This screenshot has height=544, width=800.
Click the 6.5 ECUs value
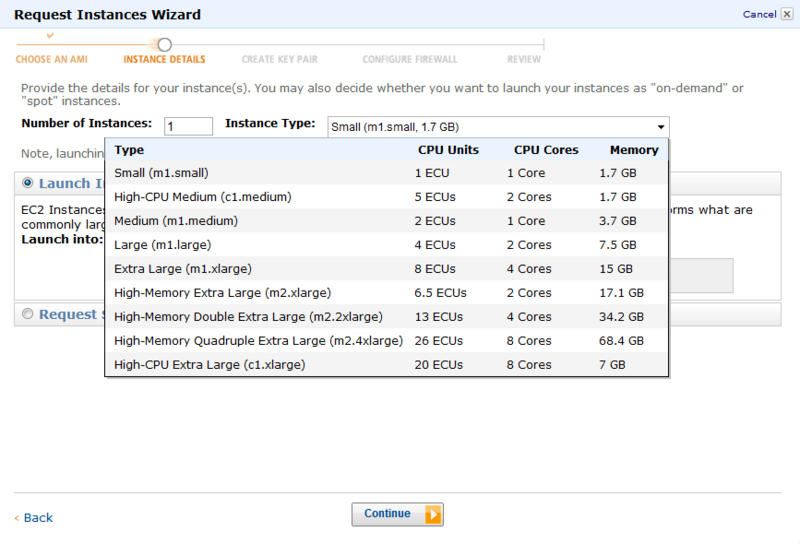pos(440,293)
